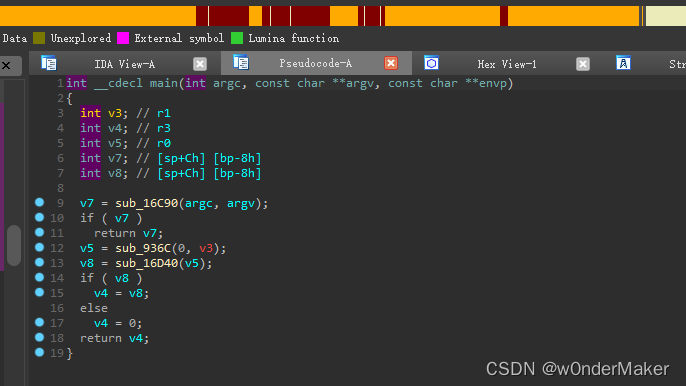Click the r0 register comment
The width and height of the screenshot is (686, 386).
point(164,143)
